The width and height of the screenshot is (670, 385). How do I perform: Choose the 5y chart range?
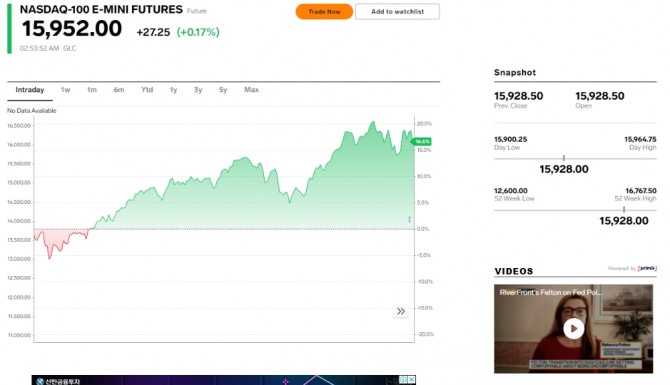[223, 90]
